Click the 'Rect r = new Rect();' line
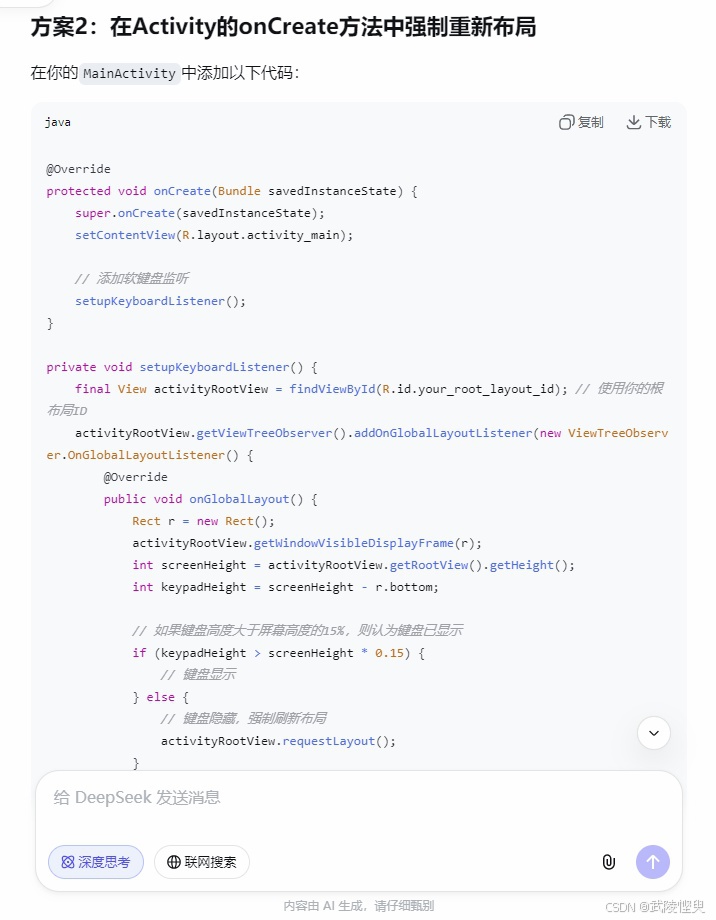This screenshot has height=920, width=716. 203,521
